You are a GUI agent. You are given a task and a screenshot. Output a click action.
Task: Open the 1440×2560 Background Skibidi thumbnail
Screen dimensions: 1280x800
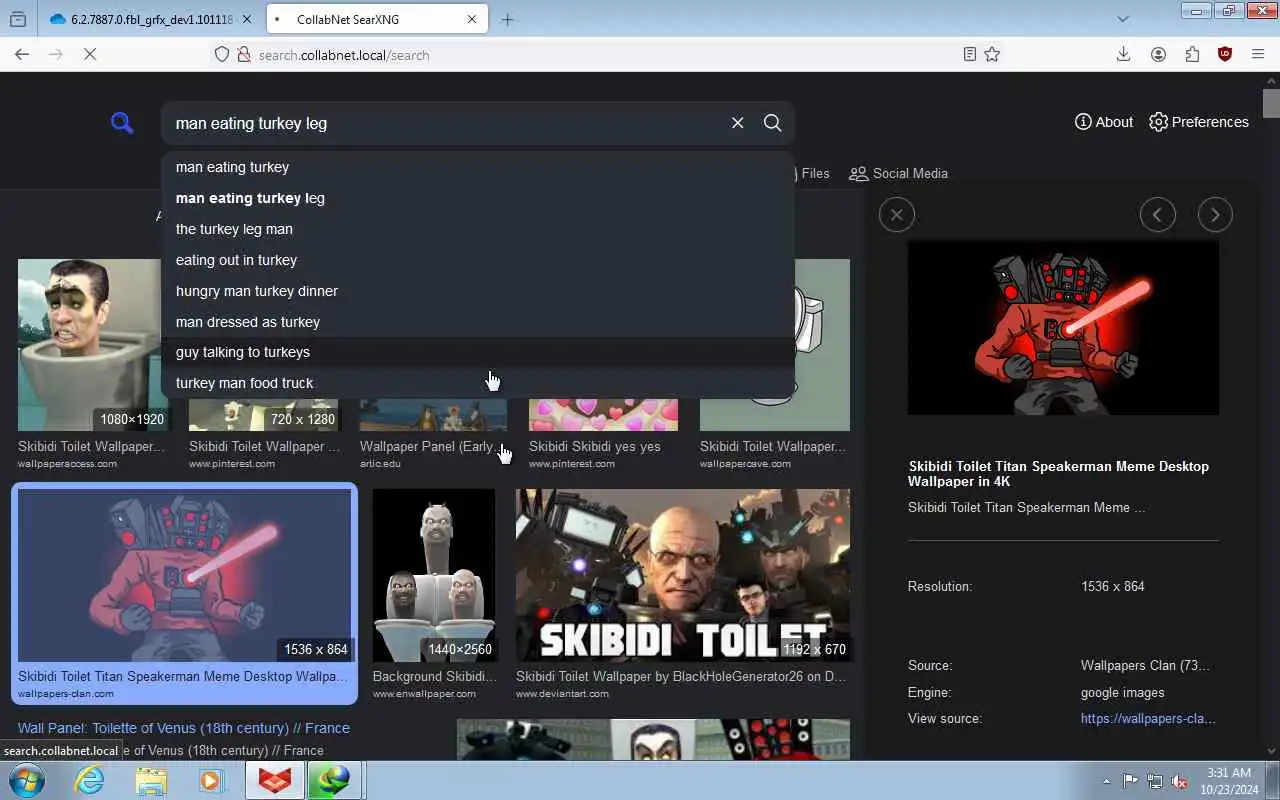point(434,575)
